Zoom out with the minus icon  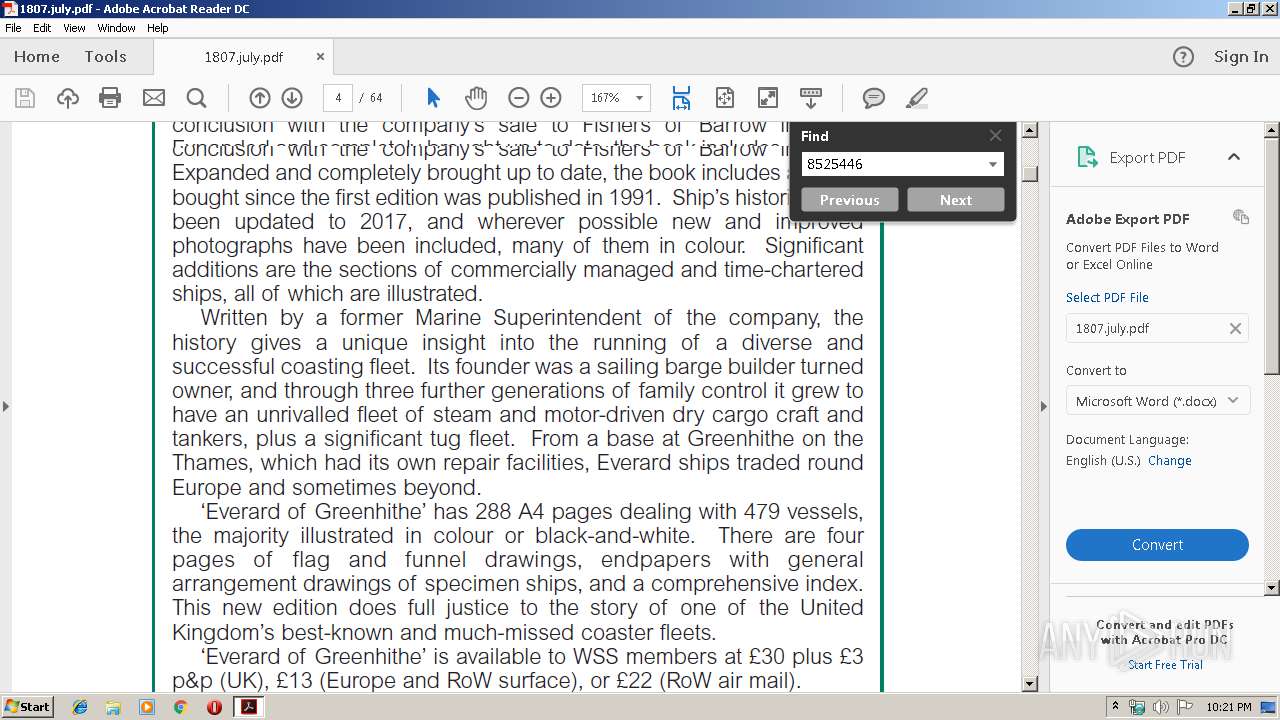coord(518,98)
